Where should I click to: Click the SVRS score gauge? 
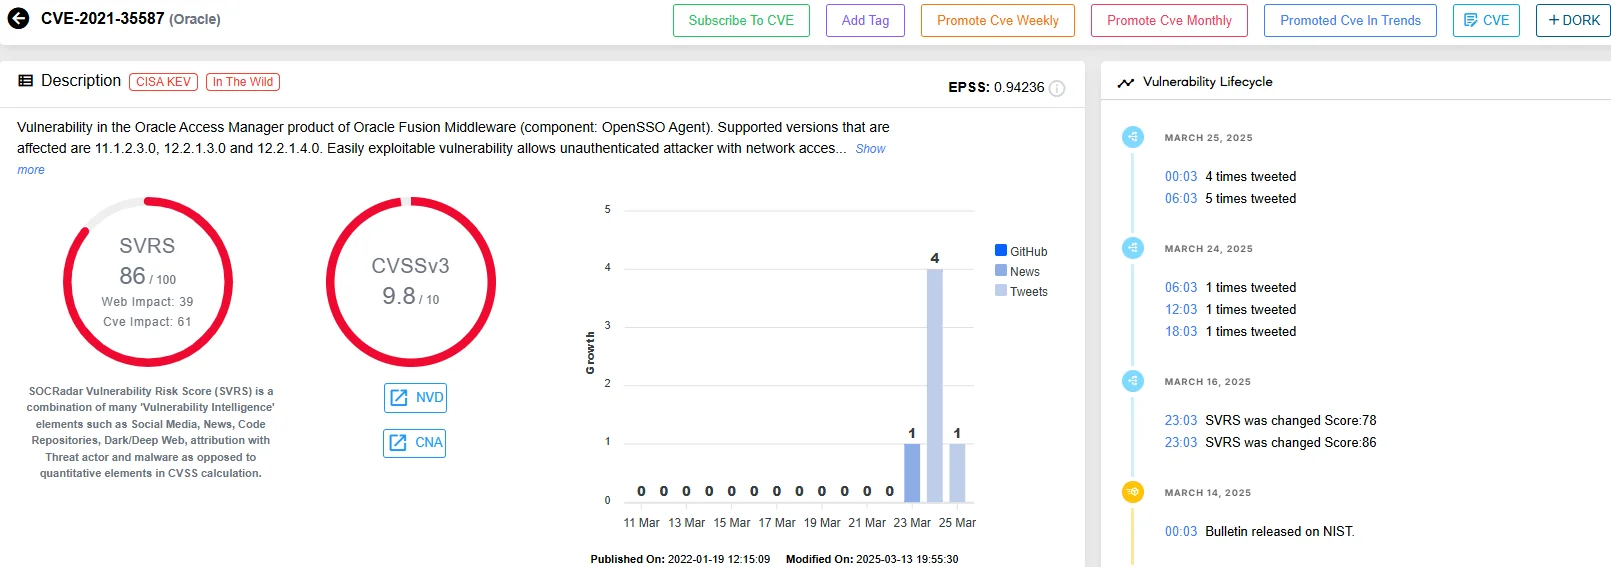(x=148, y=282)
